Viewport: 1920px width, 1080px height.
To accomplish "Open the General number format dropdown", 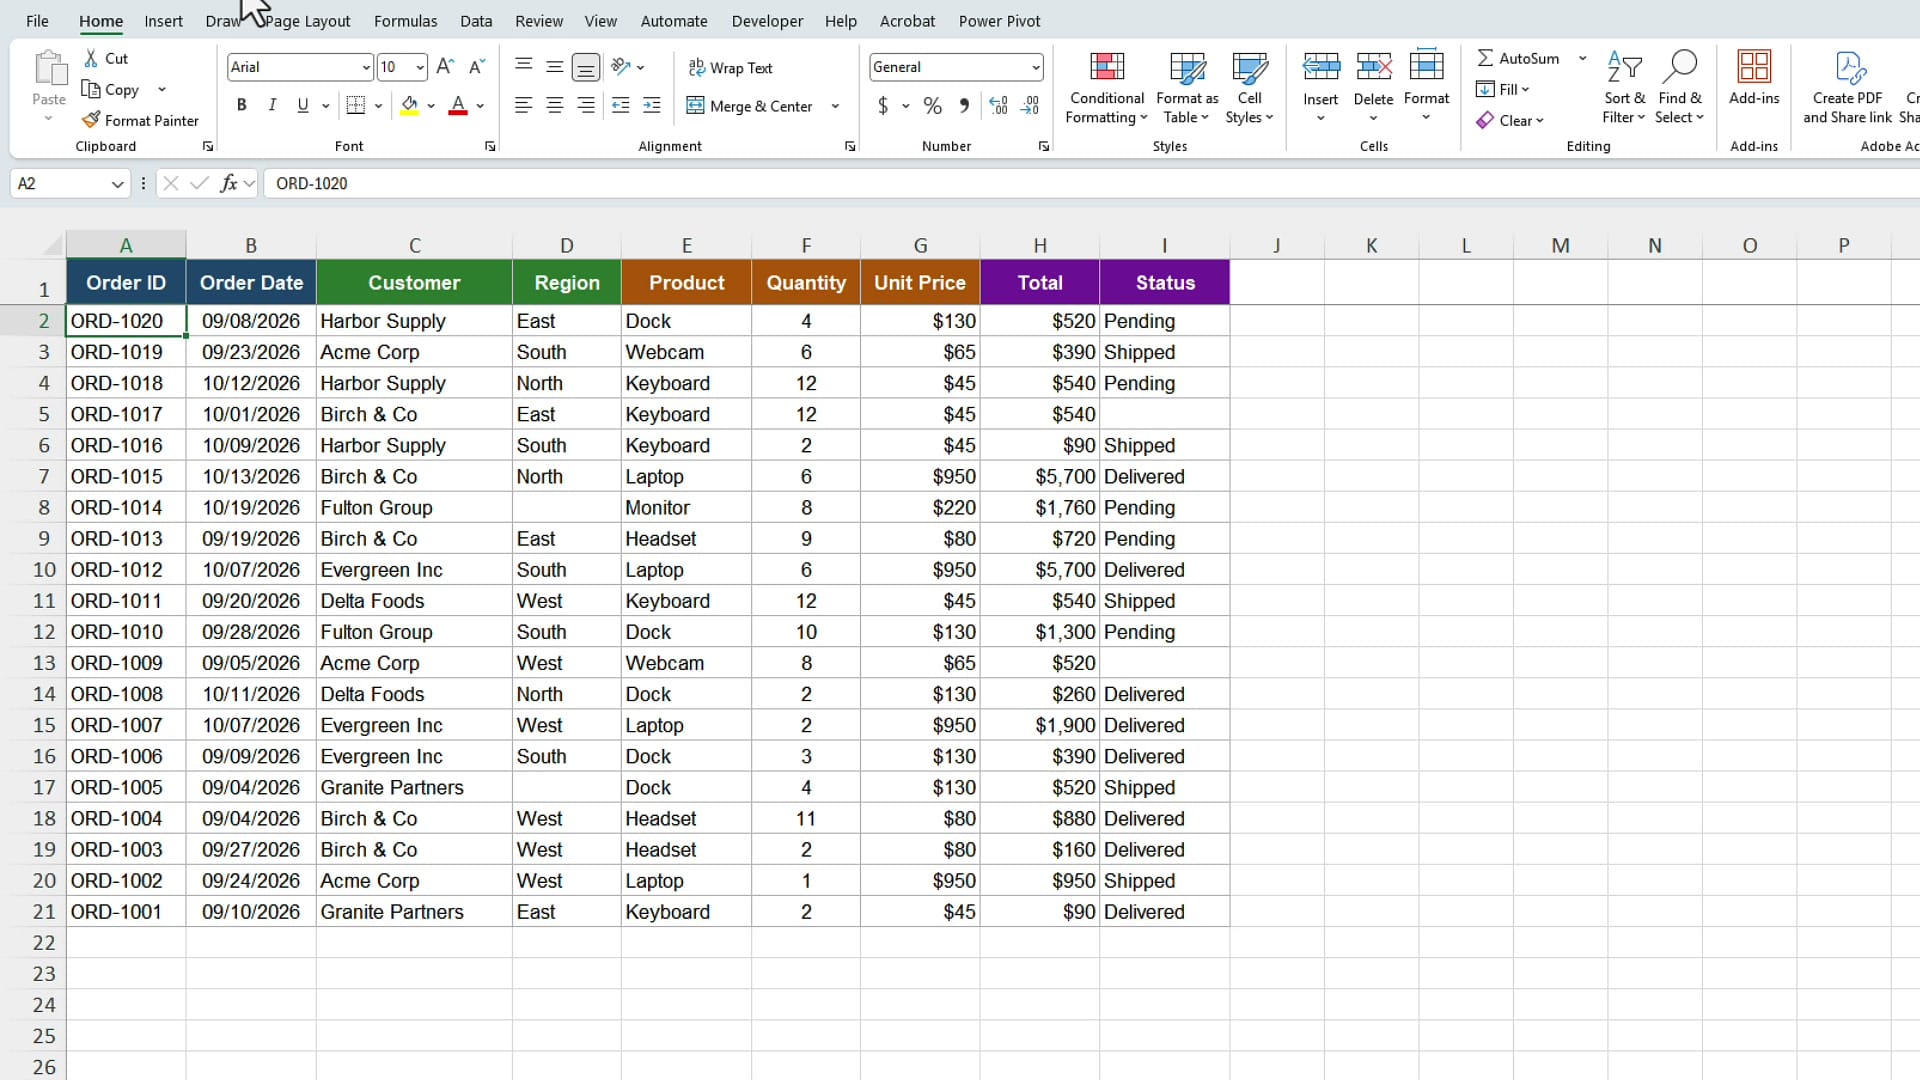I will click(x=1035, y=67).
